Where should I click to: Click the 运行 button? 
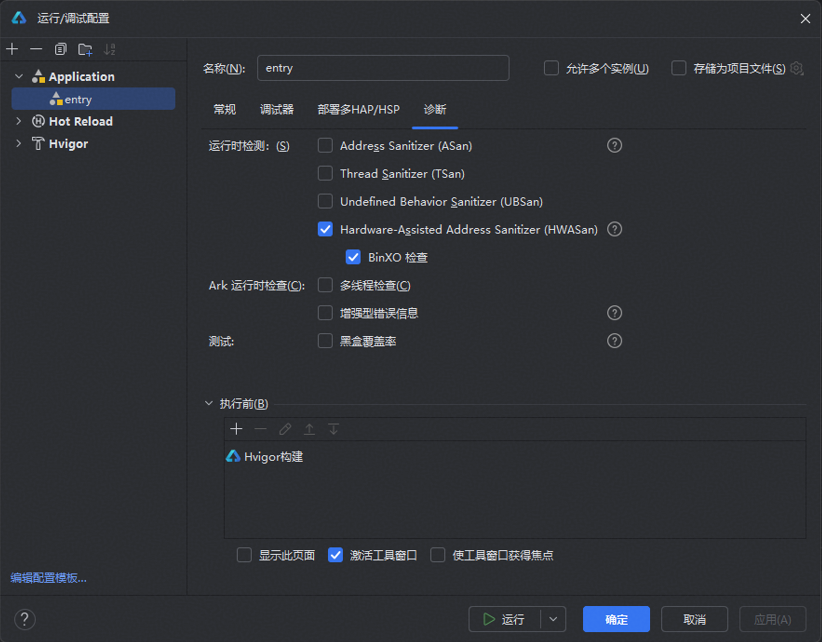[x=504, y=619]
